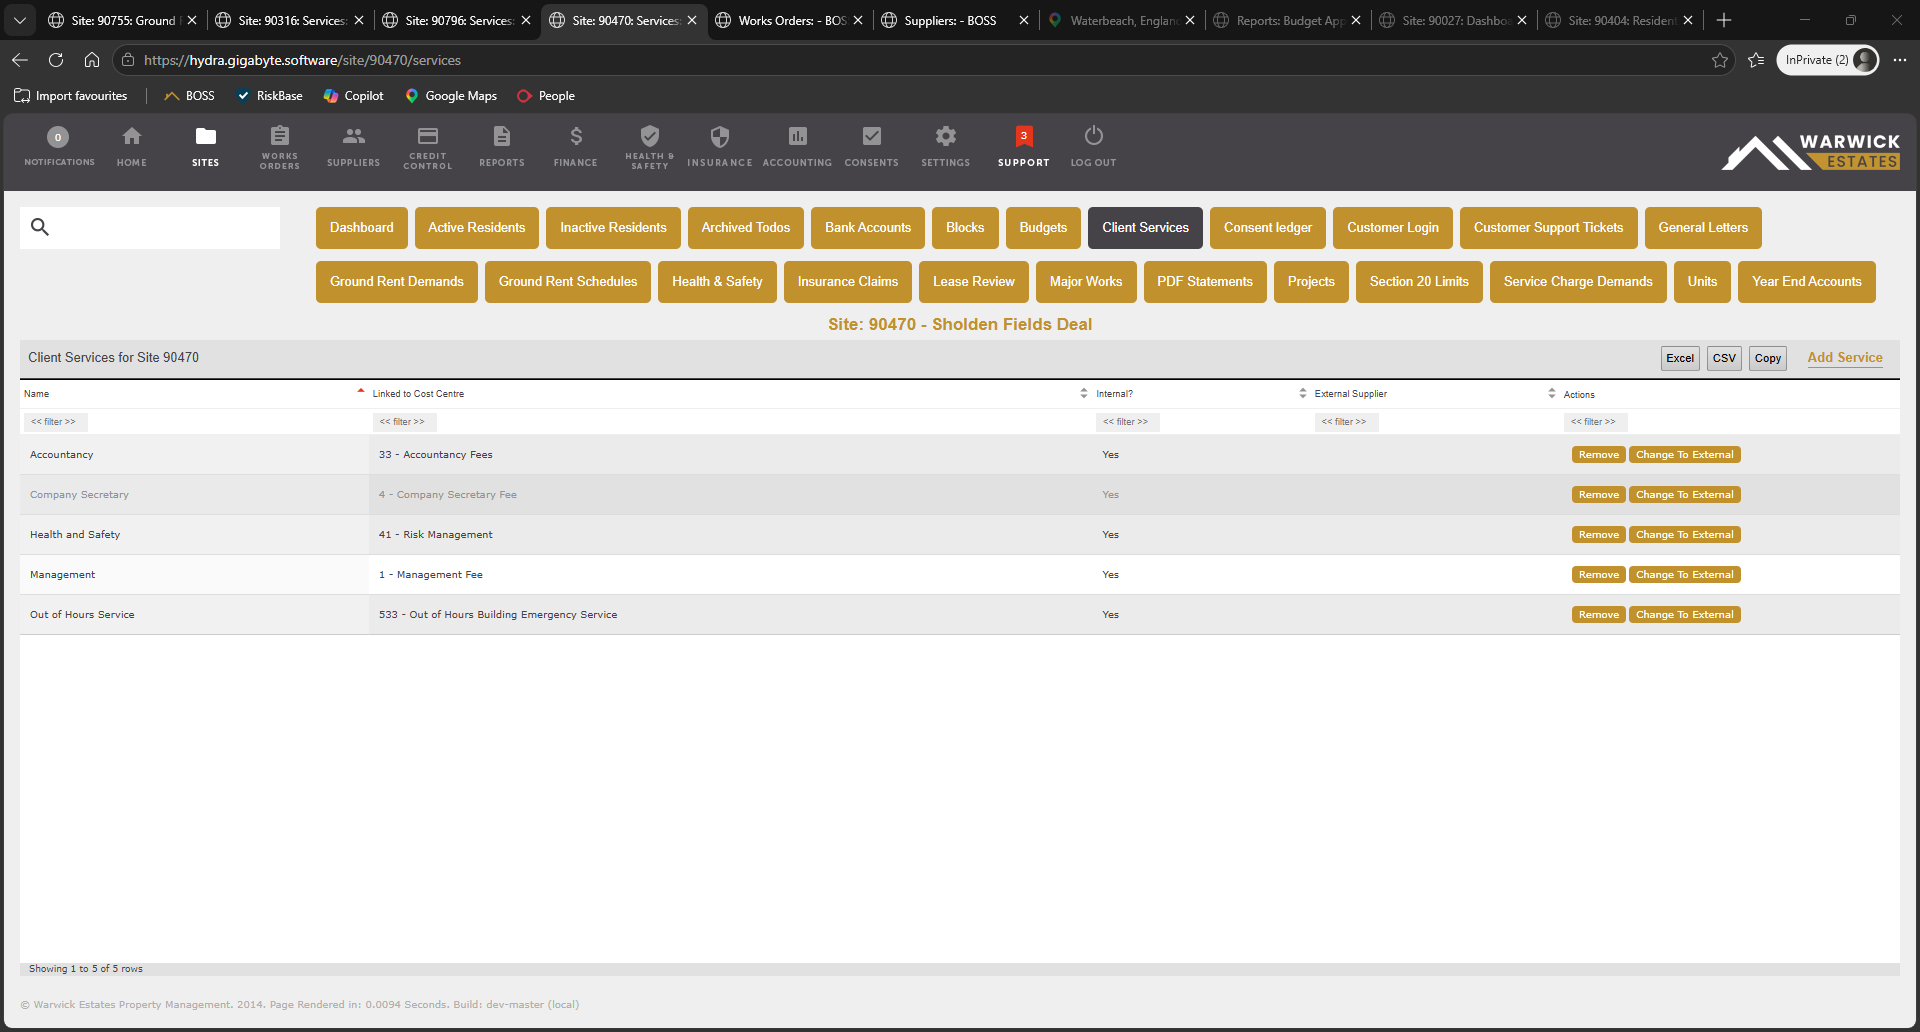
Task: Open Active Residents section
Action: point(477,228)
